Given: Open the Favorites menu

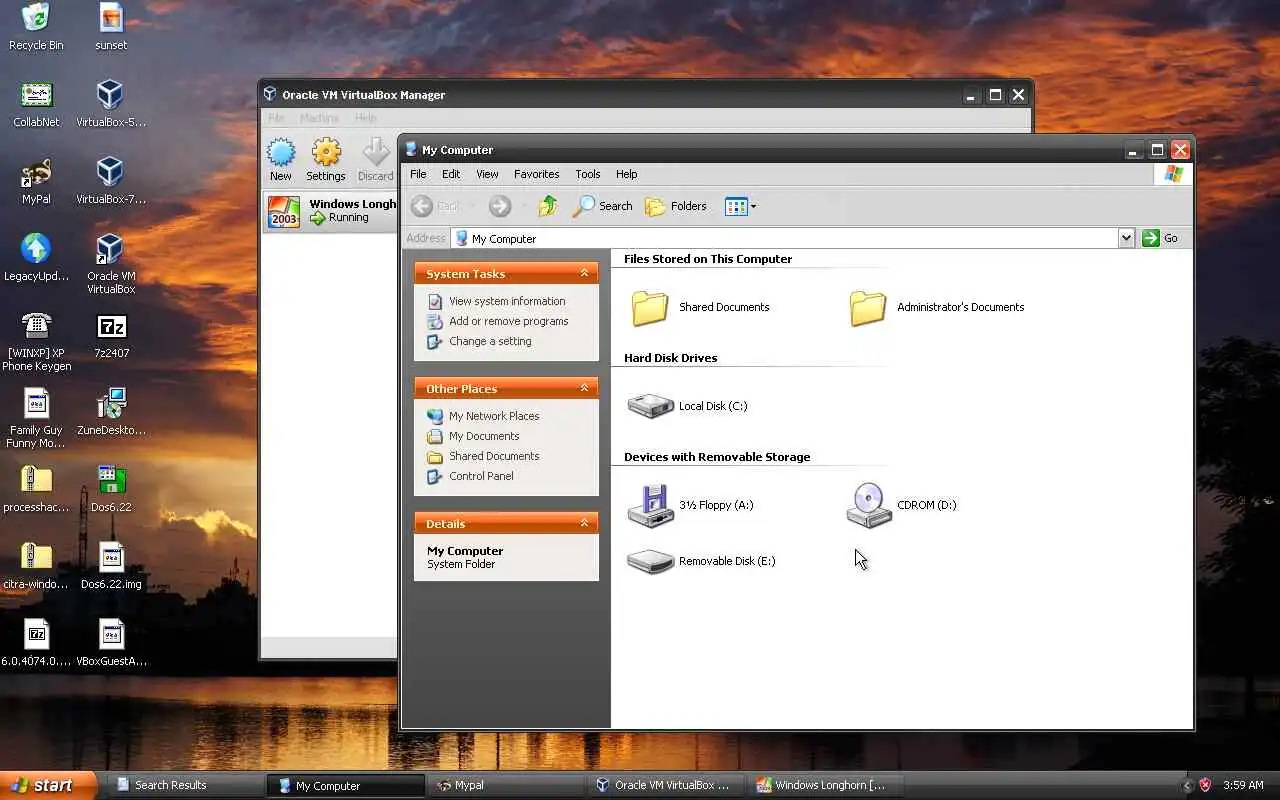Looking at the screenshot, I should pos(537,174).
